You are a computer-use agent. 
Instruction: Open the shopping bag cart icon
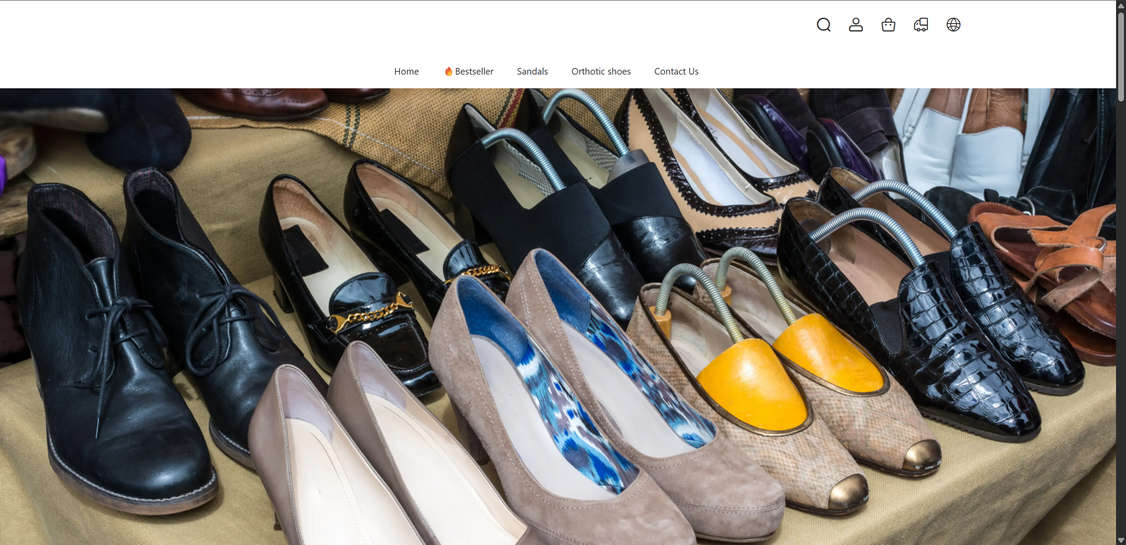888,25
